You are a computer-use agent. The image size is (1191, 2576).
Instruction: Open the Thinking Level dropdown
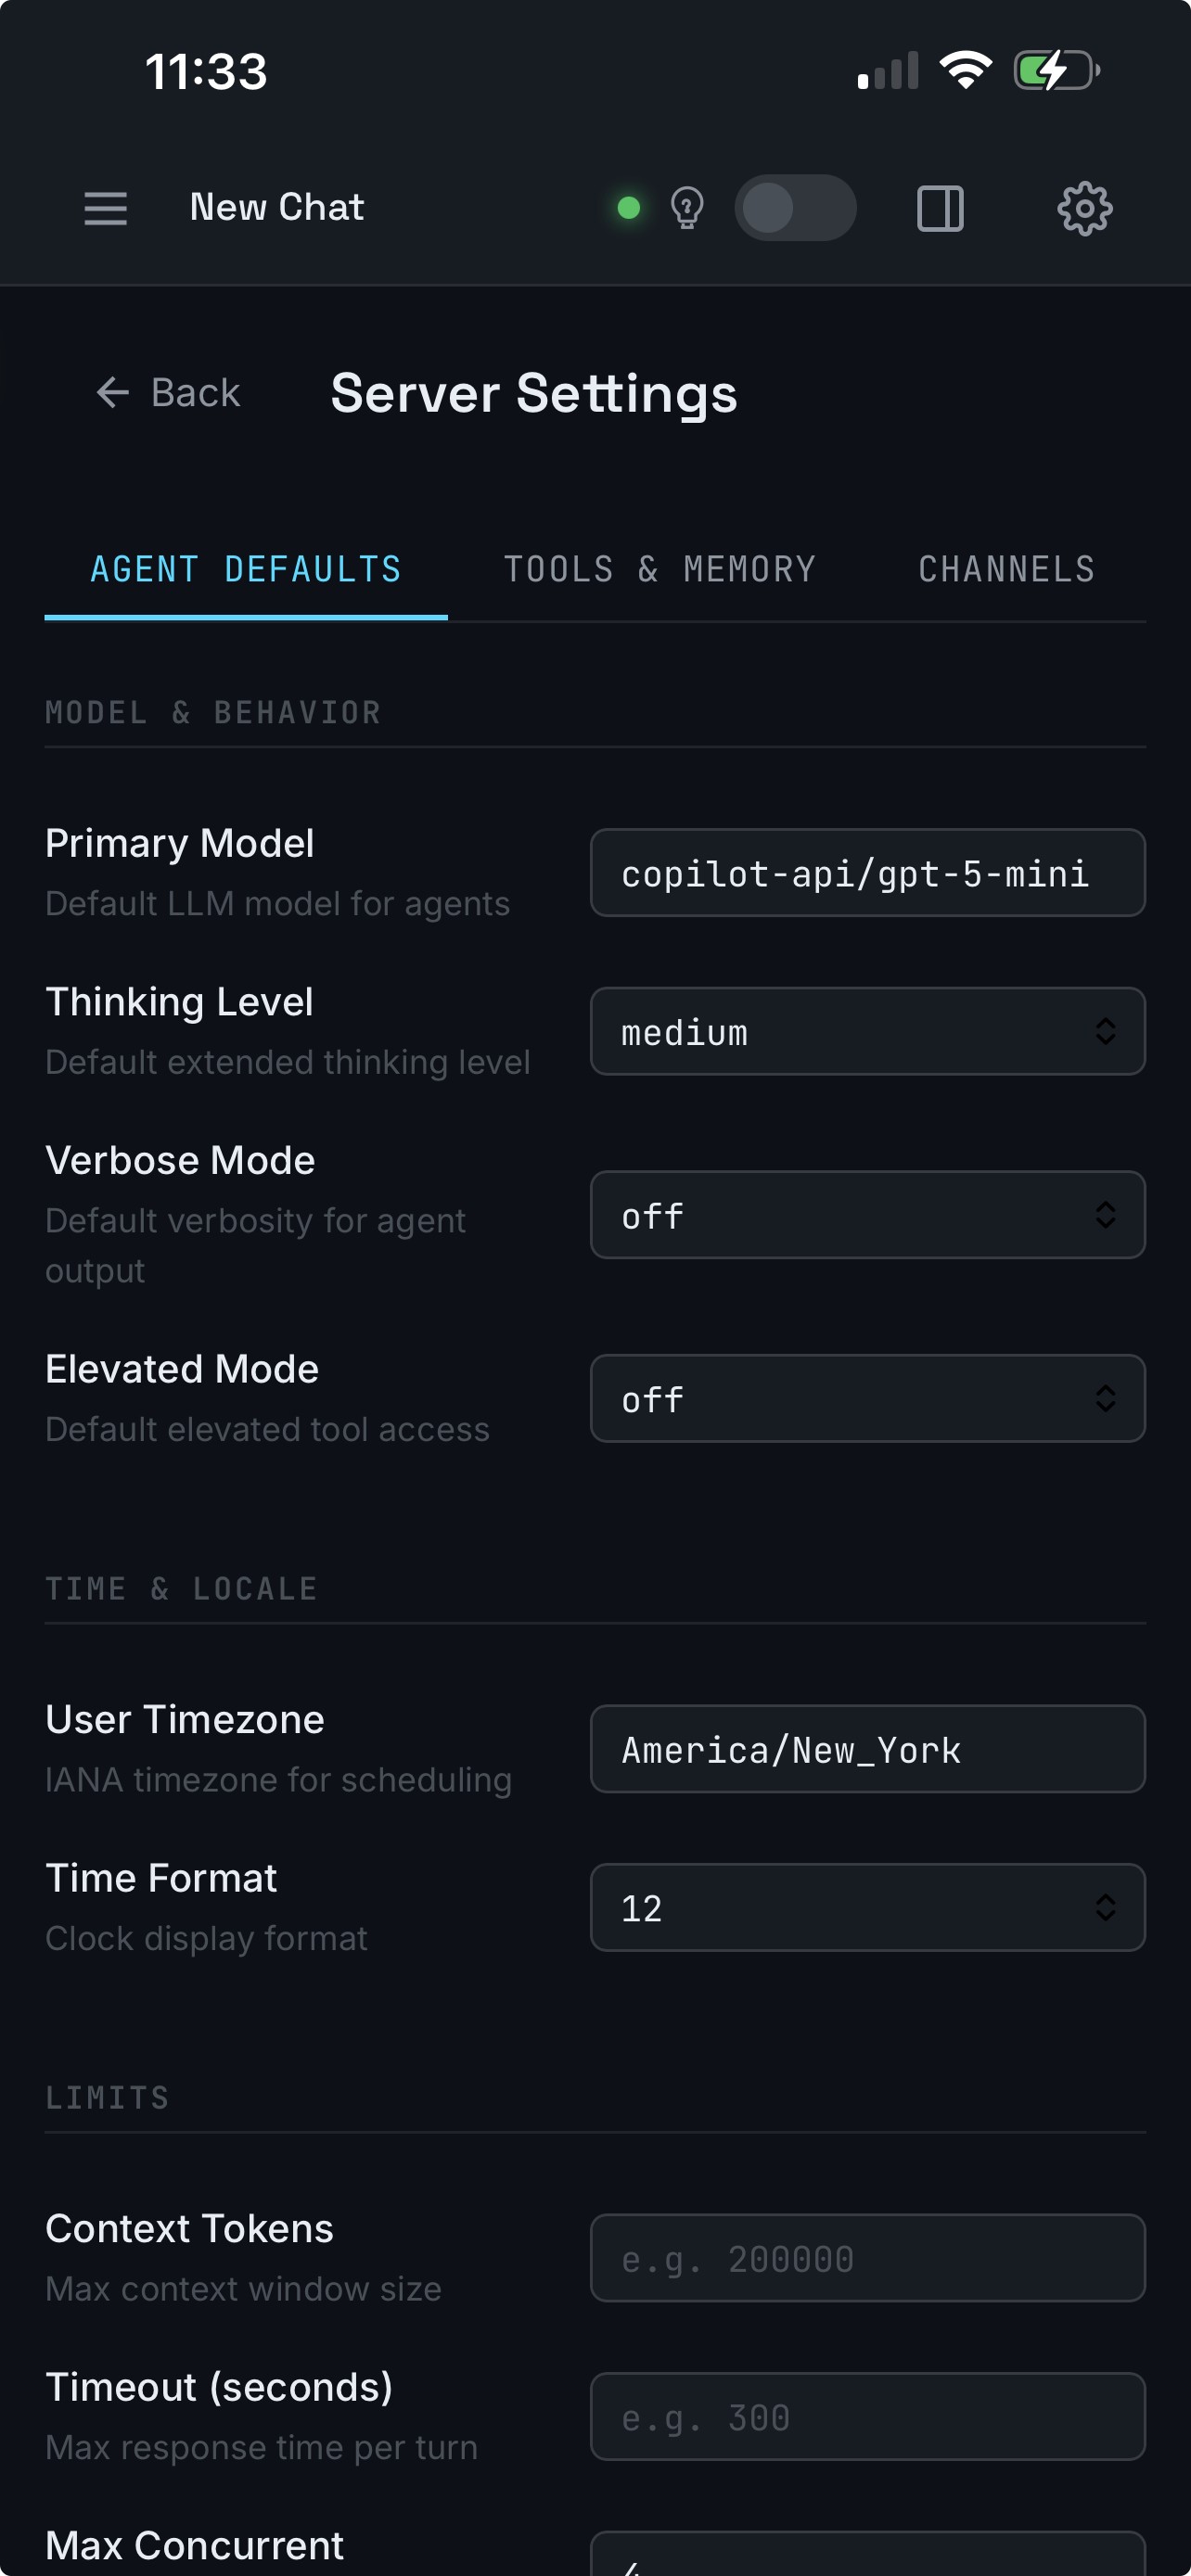[x=868, y=1031]
